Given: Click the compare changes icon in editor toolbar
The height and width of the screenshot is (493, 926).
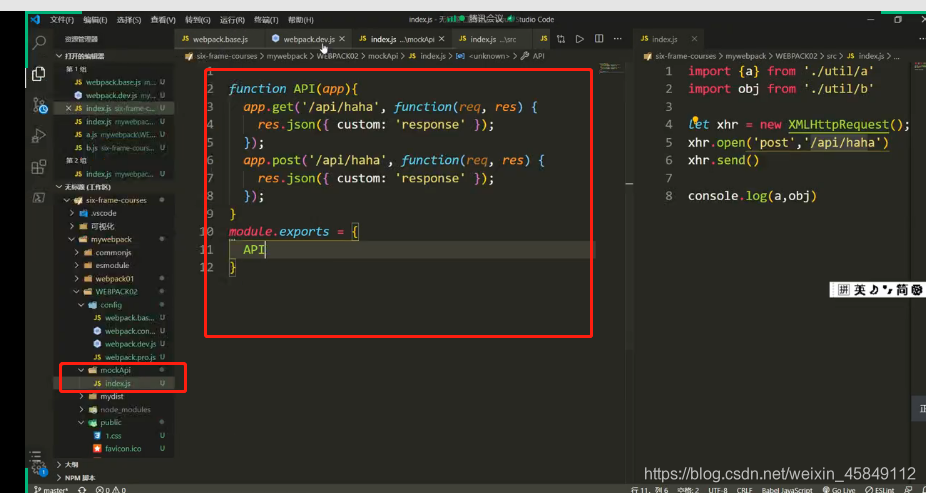Looking at the screenshot, I should click(561, 39).
